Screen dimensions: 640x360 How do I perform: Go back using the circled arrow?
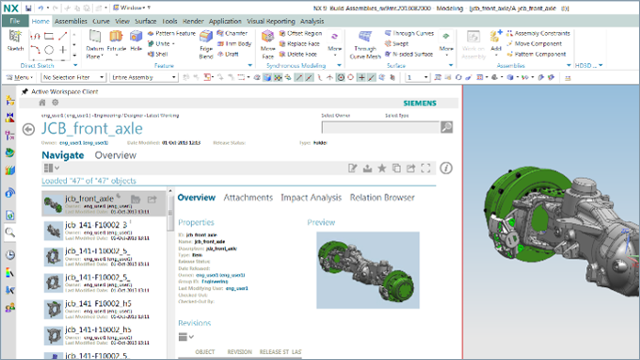[x=28, y=129]
